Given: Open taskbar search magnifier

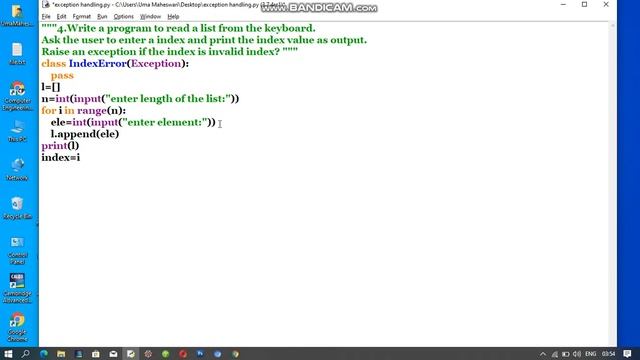Looking at the screenshot, I should (x=26, y=353).
